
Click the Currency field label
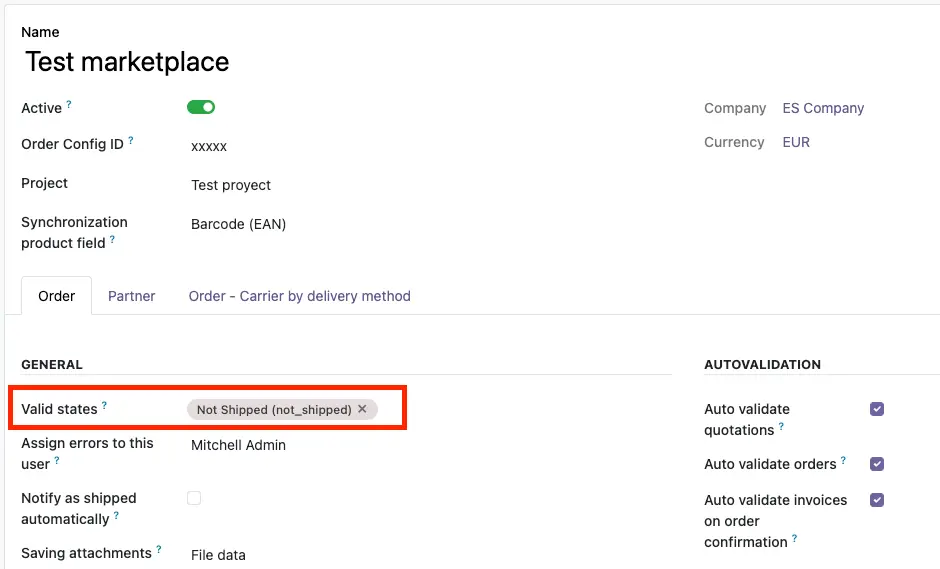click(734, 143)
